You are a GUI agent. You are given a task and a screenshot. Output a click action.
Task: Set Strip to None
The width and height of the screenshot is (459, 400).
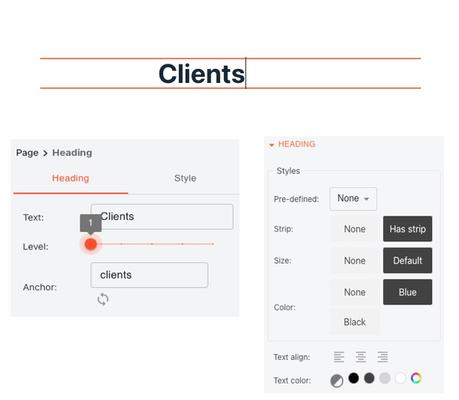[x=355, y=229]
